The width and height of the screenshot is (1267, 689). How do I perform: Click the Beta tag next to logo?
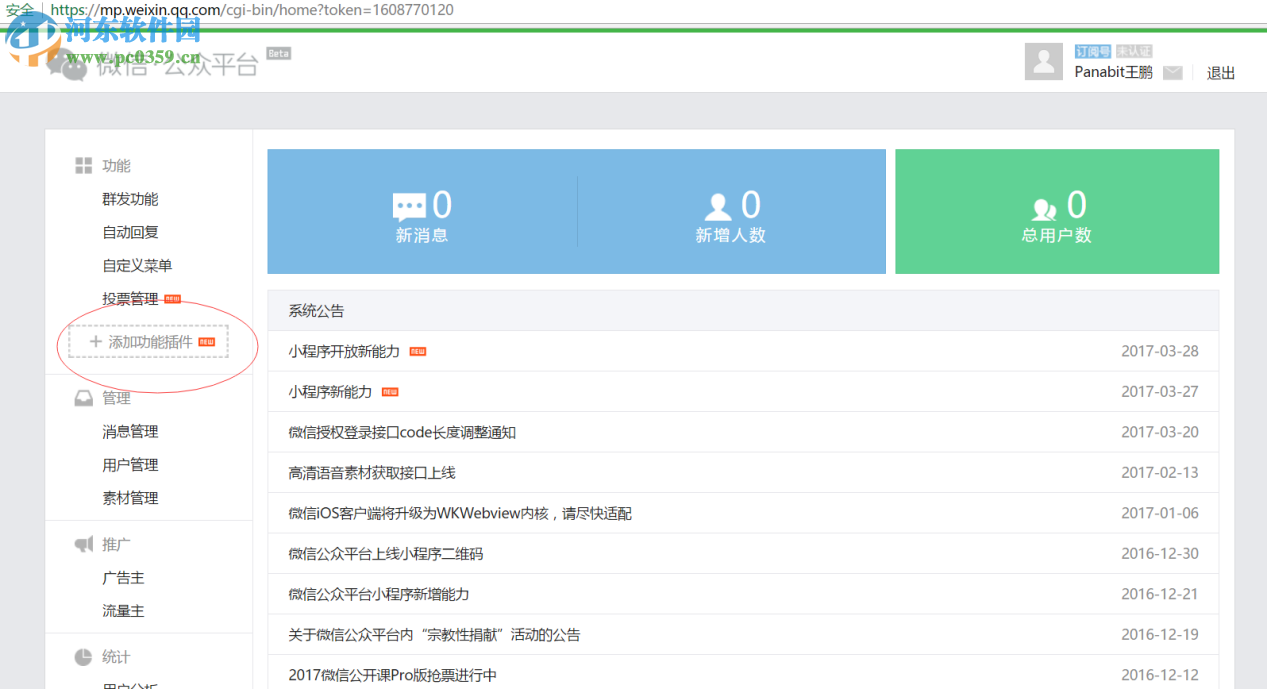coord(278,53)
